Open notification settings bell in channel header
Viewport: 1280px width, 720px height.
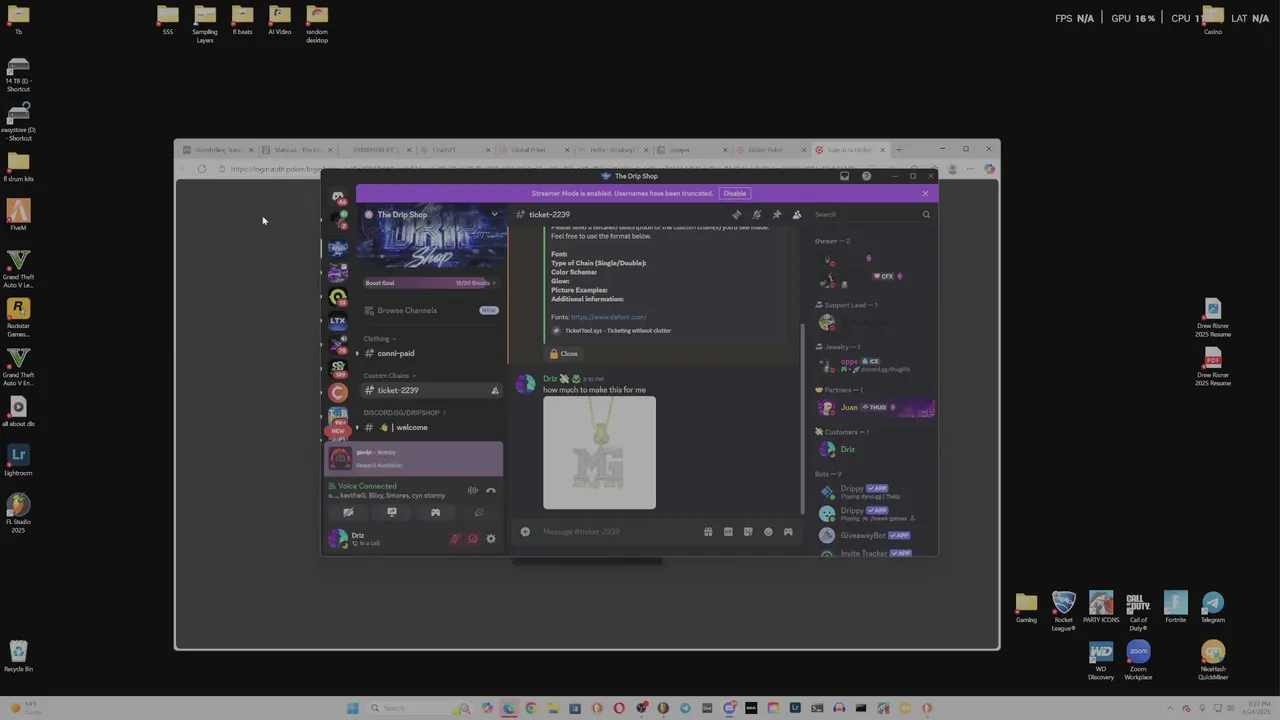coord(757,214)
